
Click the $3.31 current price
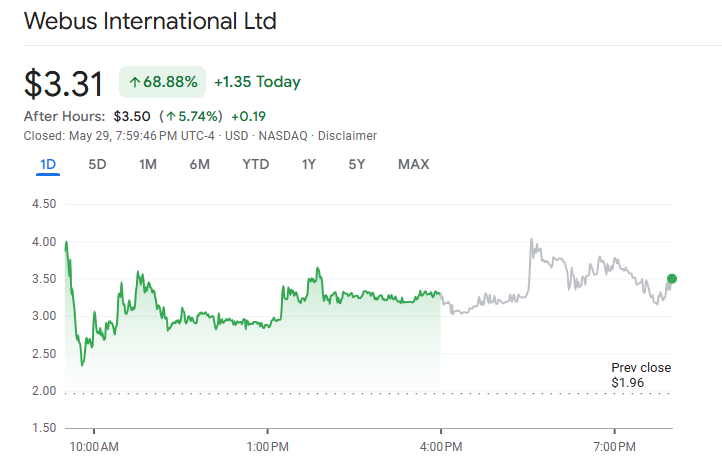[64, 83]
